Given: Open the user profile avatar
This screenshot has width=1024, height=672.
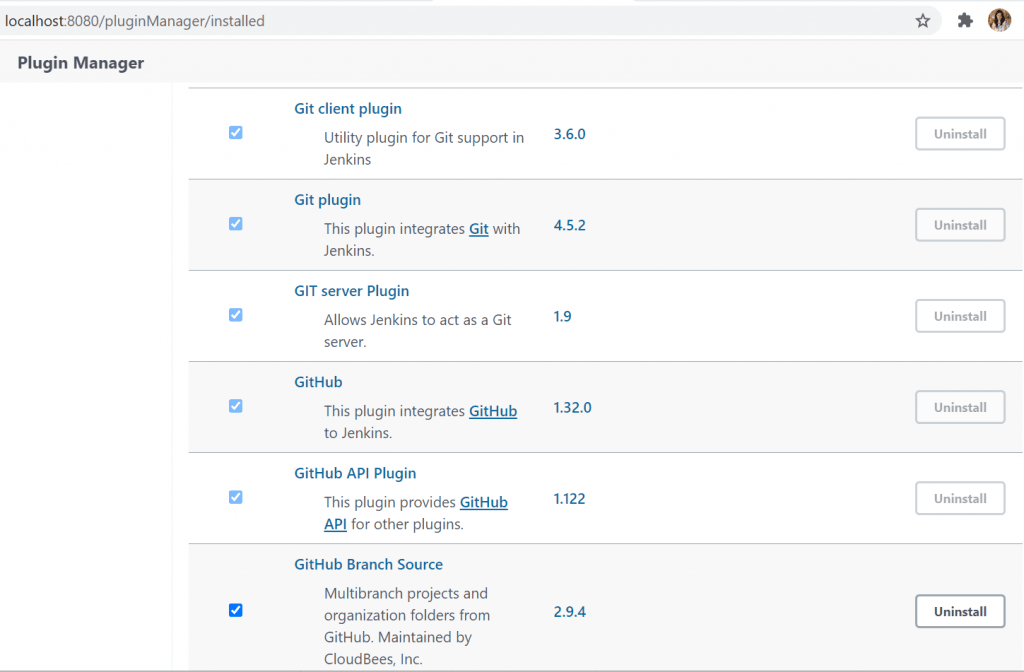Looking at the screenshot, I should [x=999, y=21].
